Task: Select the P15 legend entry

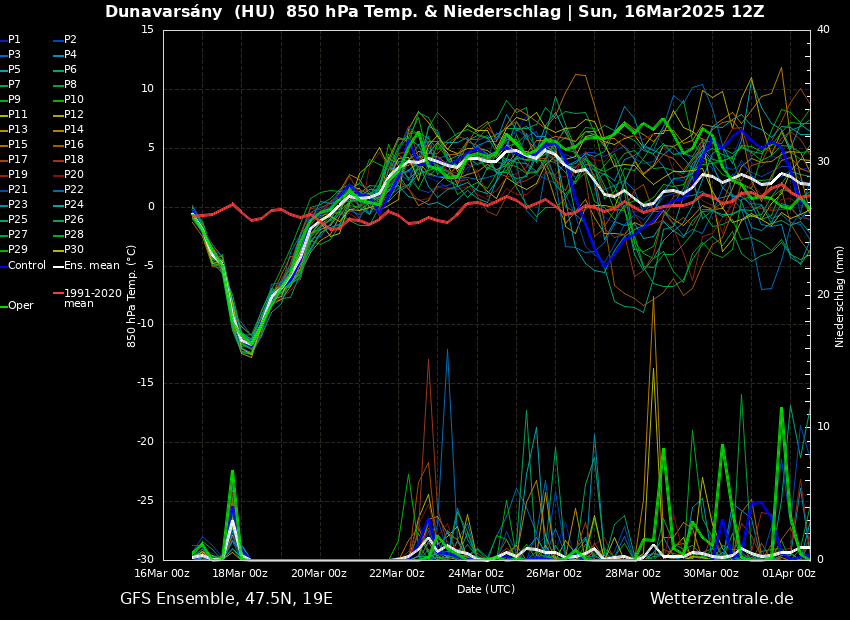Action: pos(17,145)
